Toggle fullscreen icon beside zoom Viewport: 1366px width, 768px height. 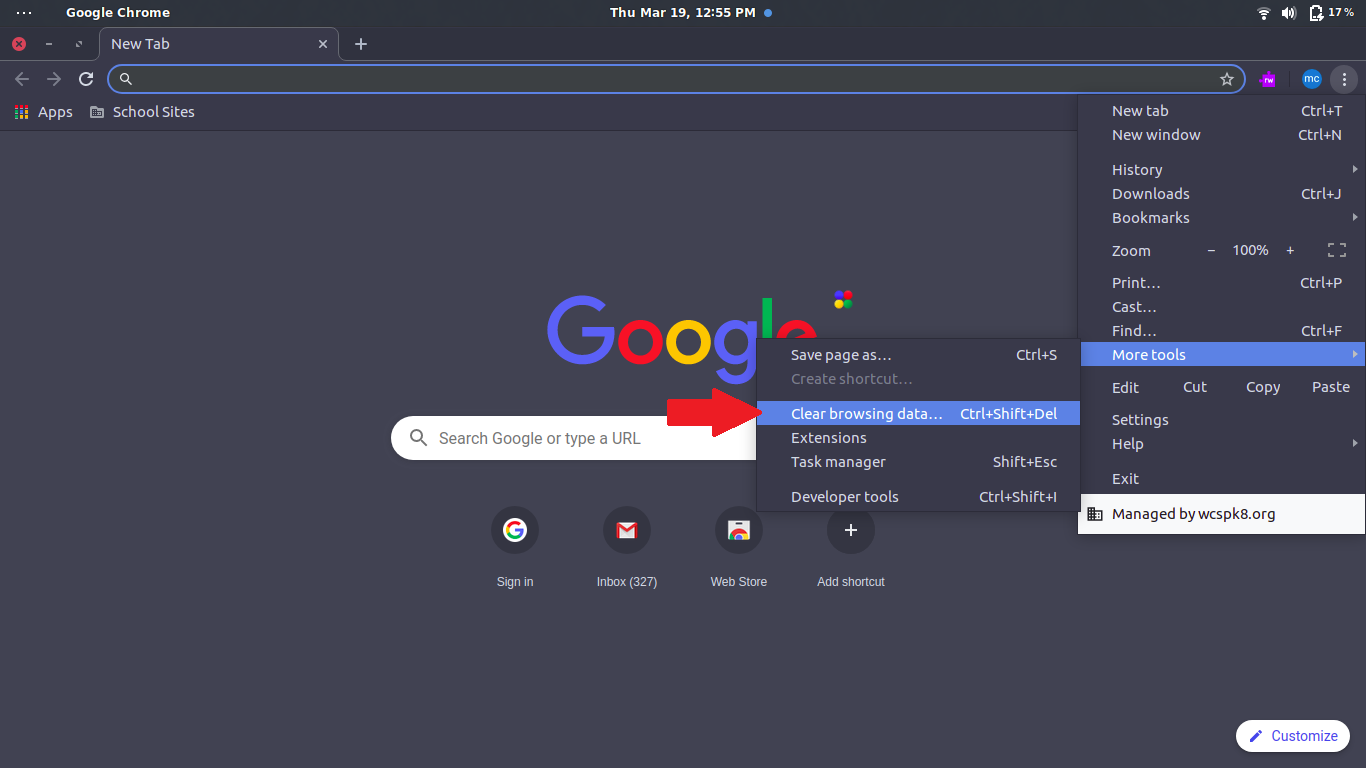coord(1337,251)
